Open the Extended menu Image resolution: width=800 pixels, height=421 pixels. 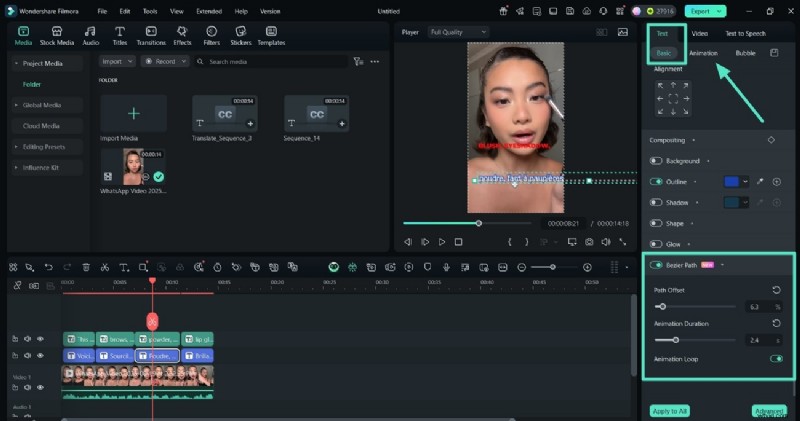209,11
